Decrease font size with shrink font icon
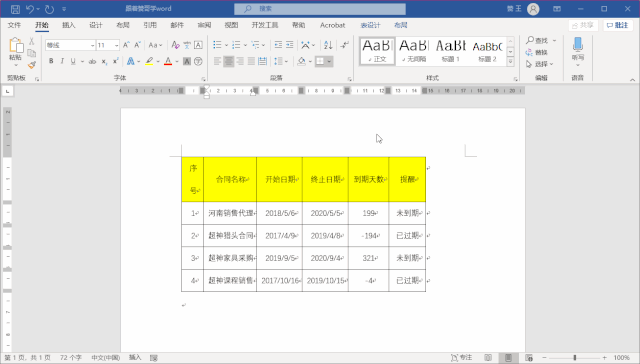The image size is (640, 364). pos(137,45)
